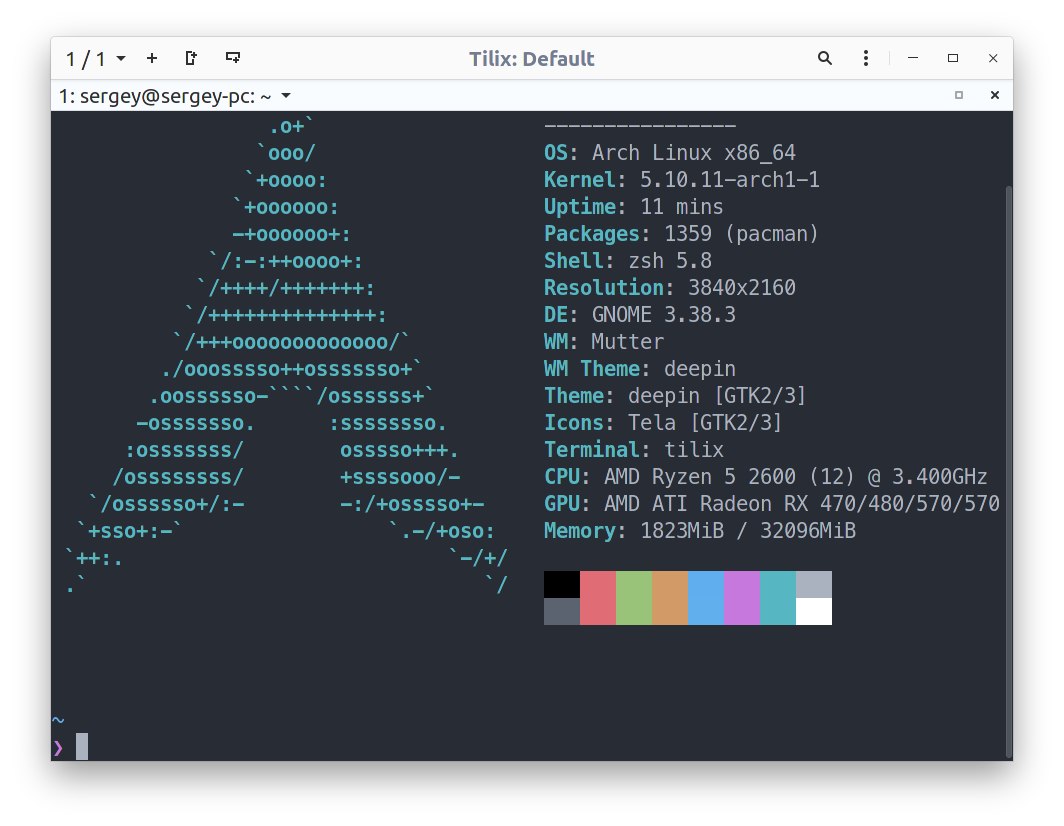Viewport: 1064px width, 826px height.
Task: Click the '1: sergey@sergey-pc: ~' terminal title
Action: [x=165, y=96]
